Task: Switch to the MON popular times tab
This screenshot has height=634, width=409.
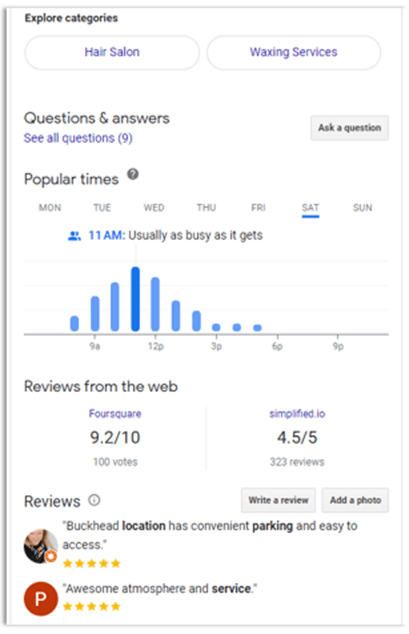Action: (50, 208)
